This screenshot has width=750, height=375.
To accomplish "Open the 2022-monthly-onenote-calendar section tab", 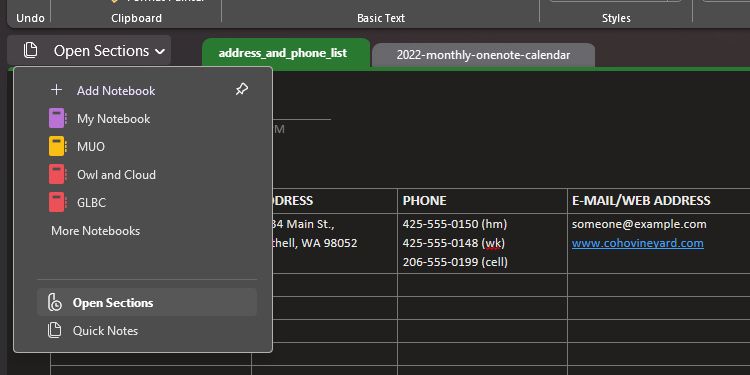I will point(483,55).
